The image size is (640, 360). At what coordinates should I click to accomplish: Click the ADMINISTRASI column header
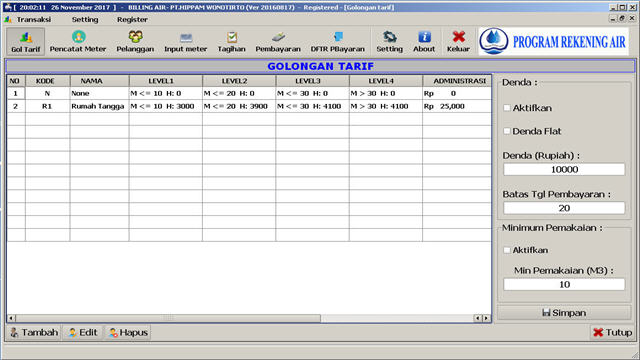457,81
